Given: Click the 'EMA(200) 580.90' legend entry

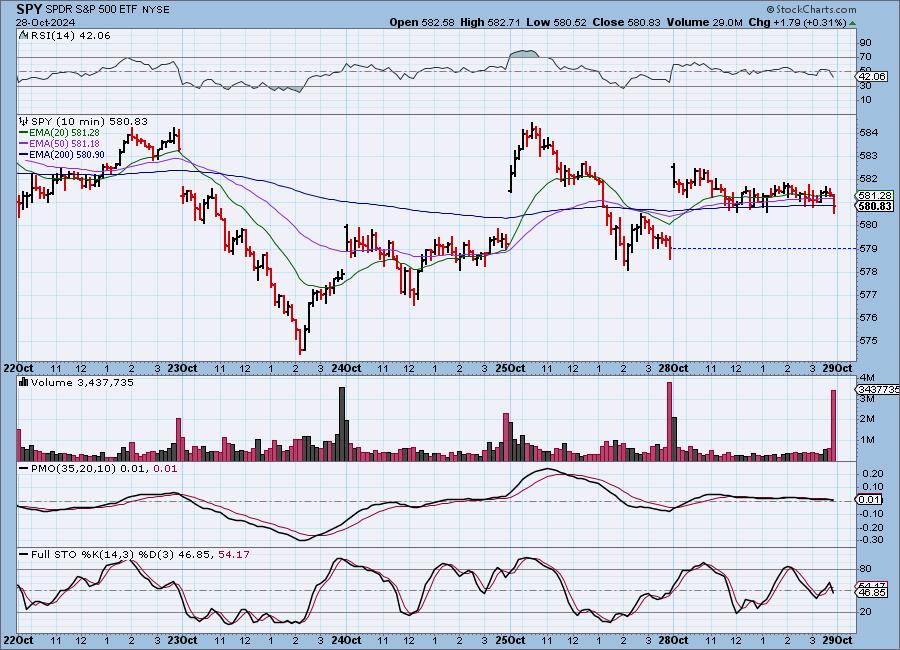Looking at the screenshot, I should pos(67,154).
